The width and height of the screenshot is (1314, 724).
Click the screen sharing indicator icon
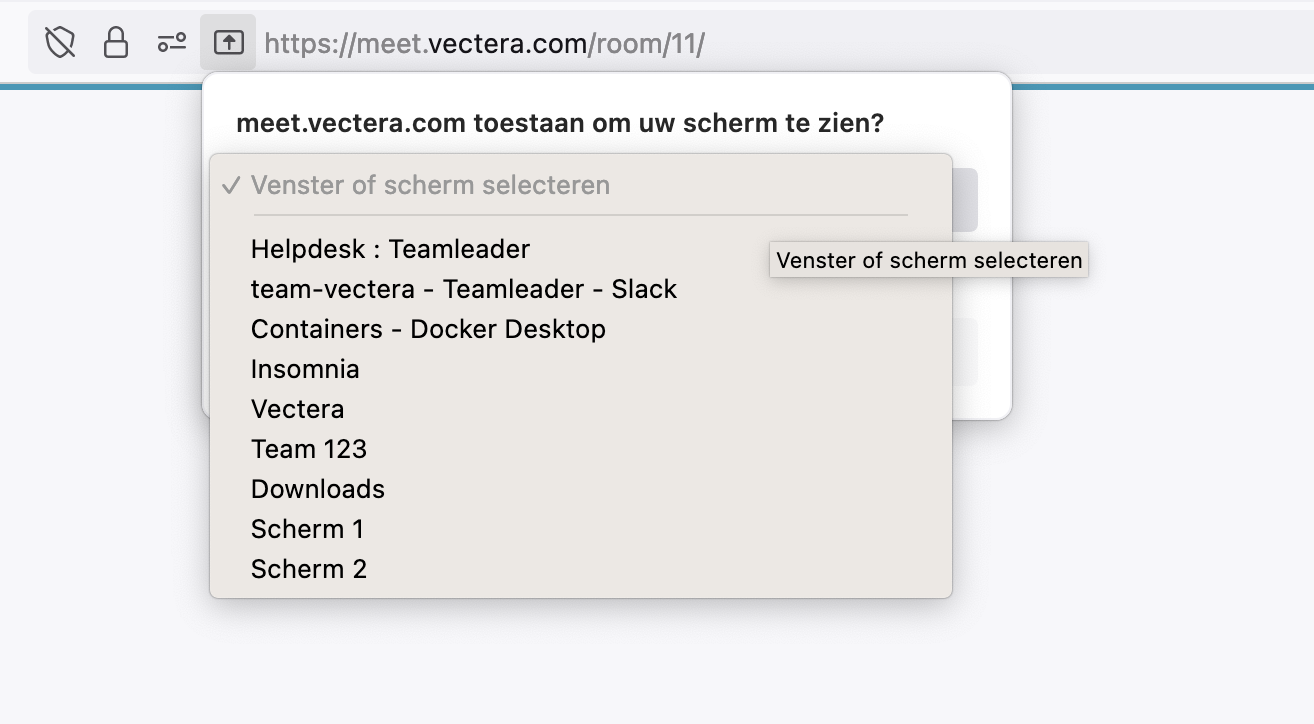(x=229, y=43)
